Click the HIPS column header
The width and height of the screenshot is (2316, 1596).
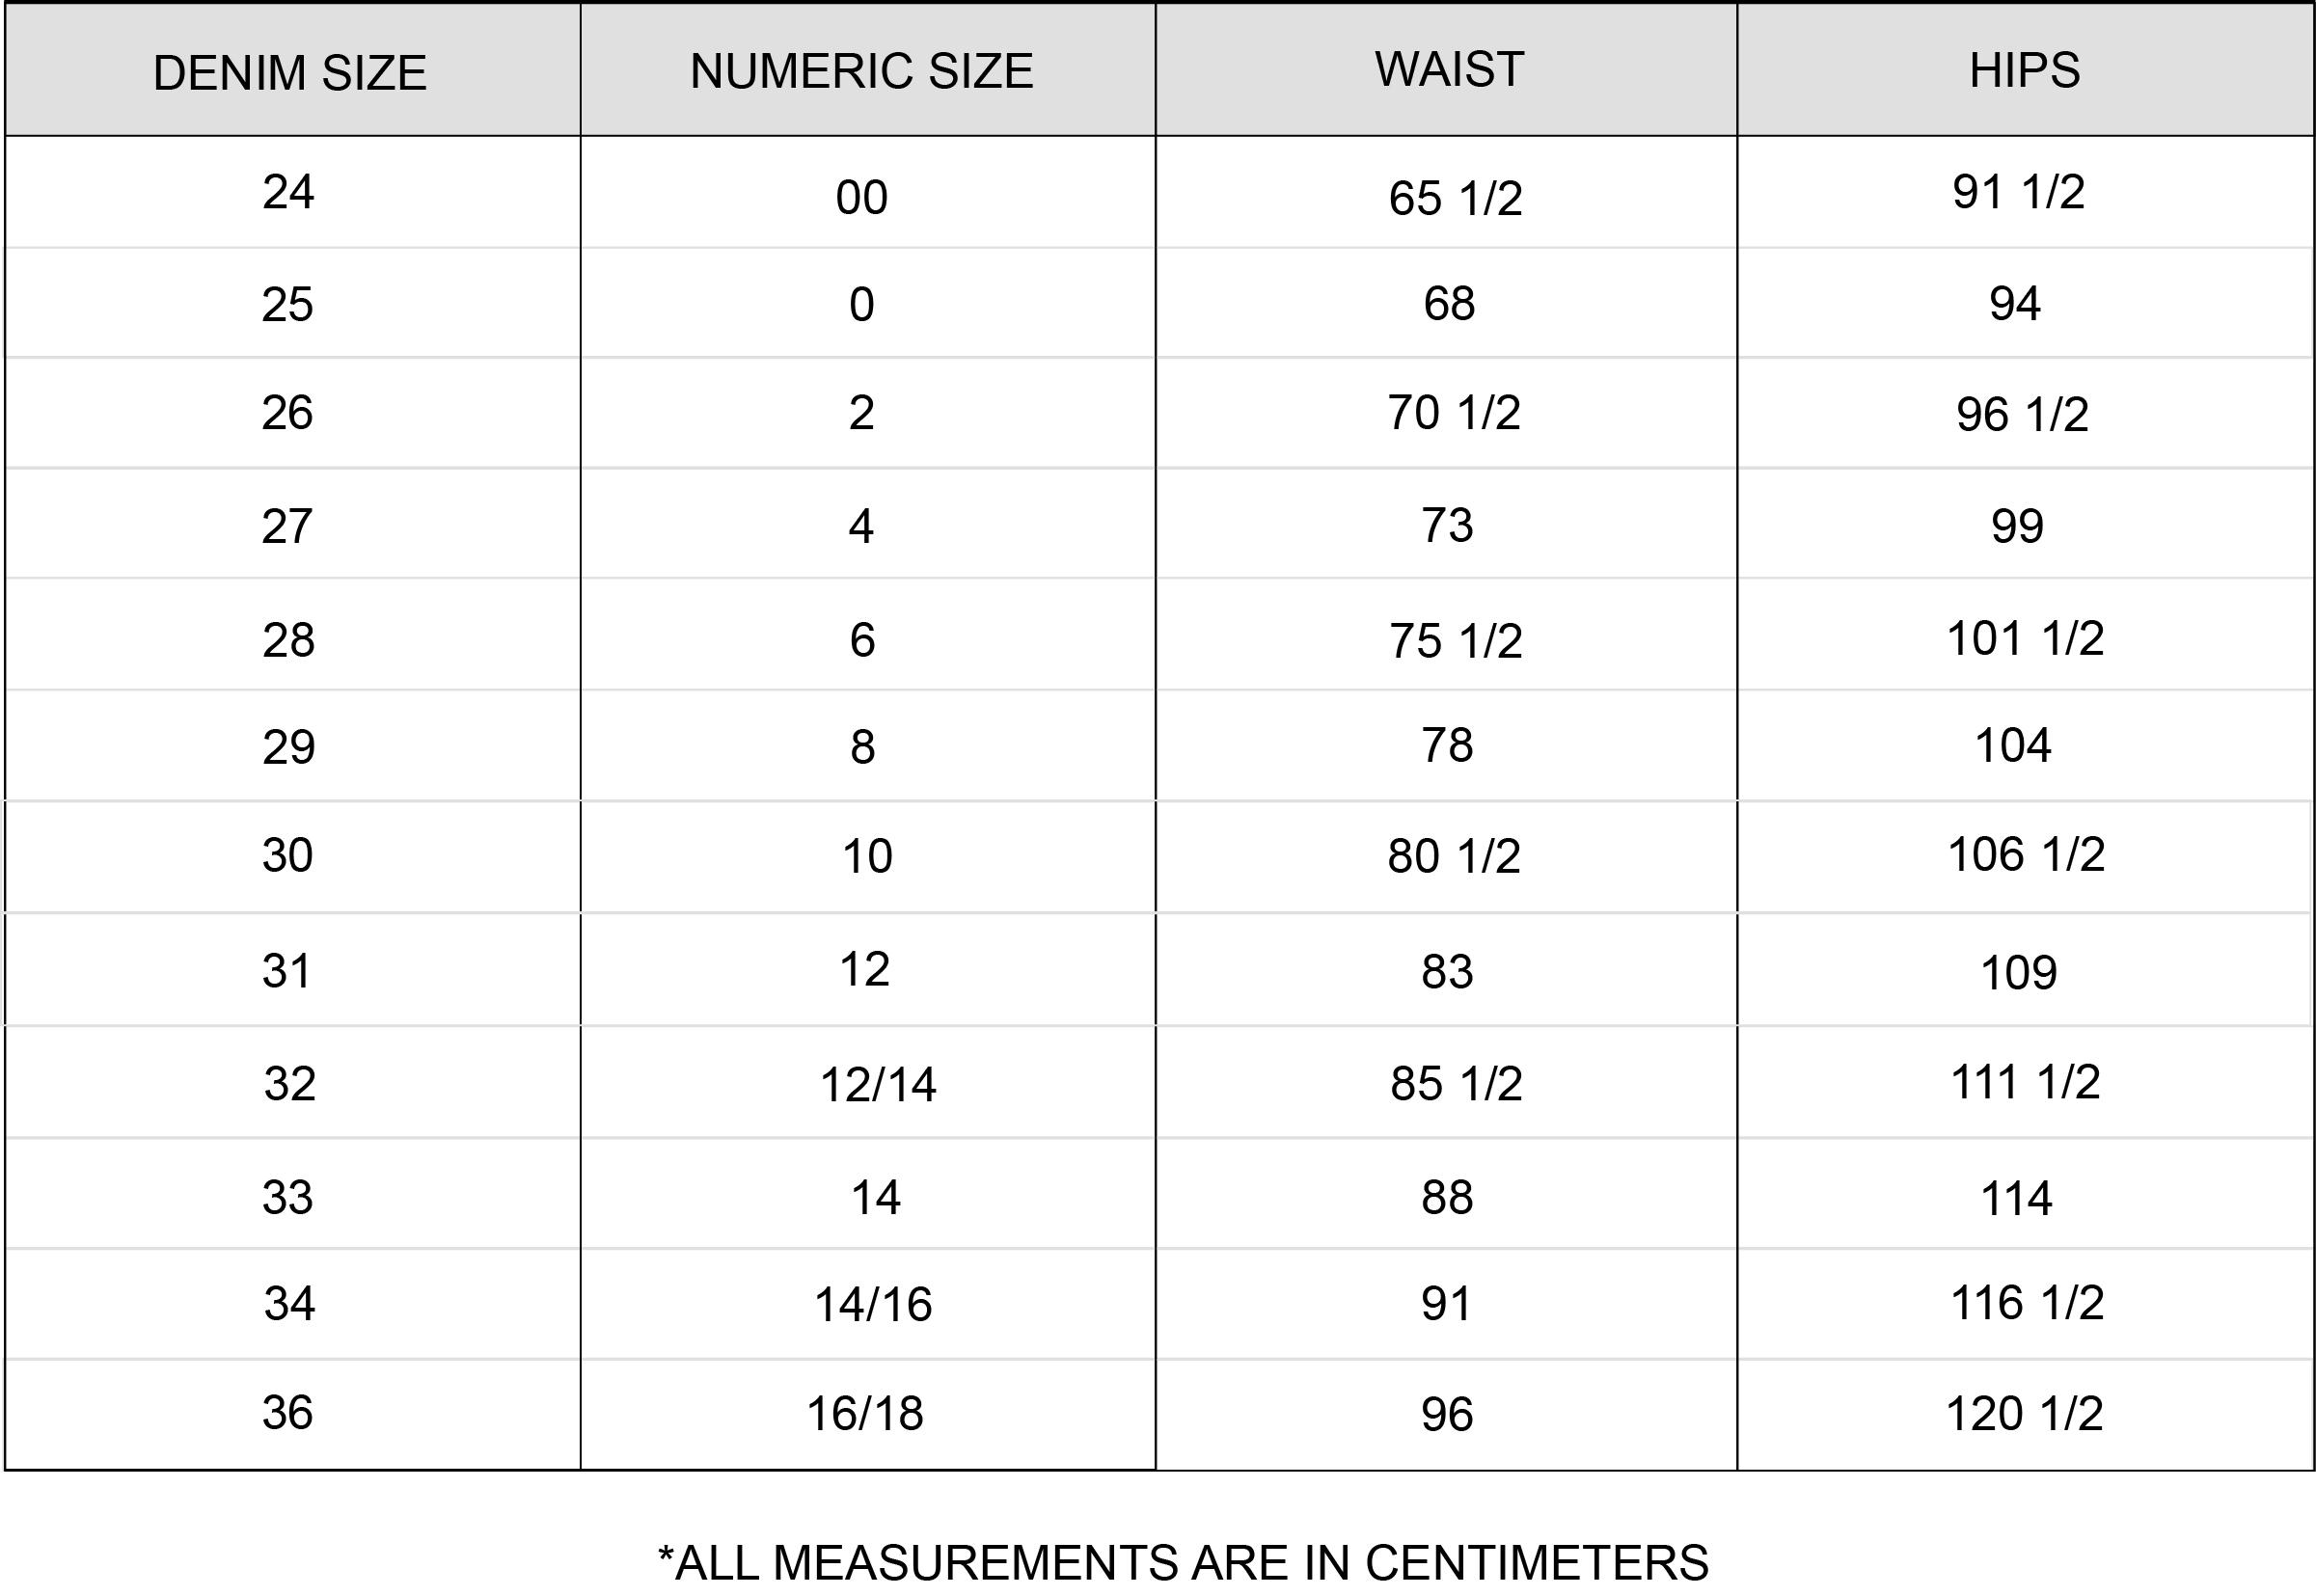coord(2024,70)
